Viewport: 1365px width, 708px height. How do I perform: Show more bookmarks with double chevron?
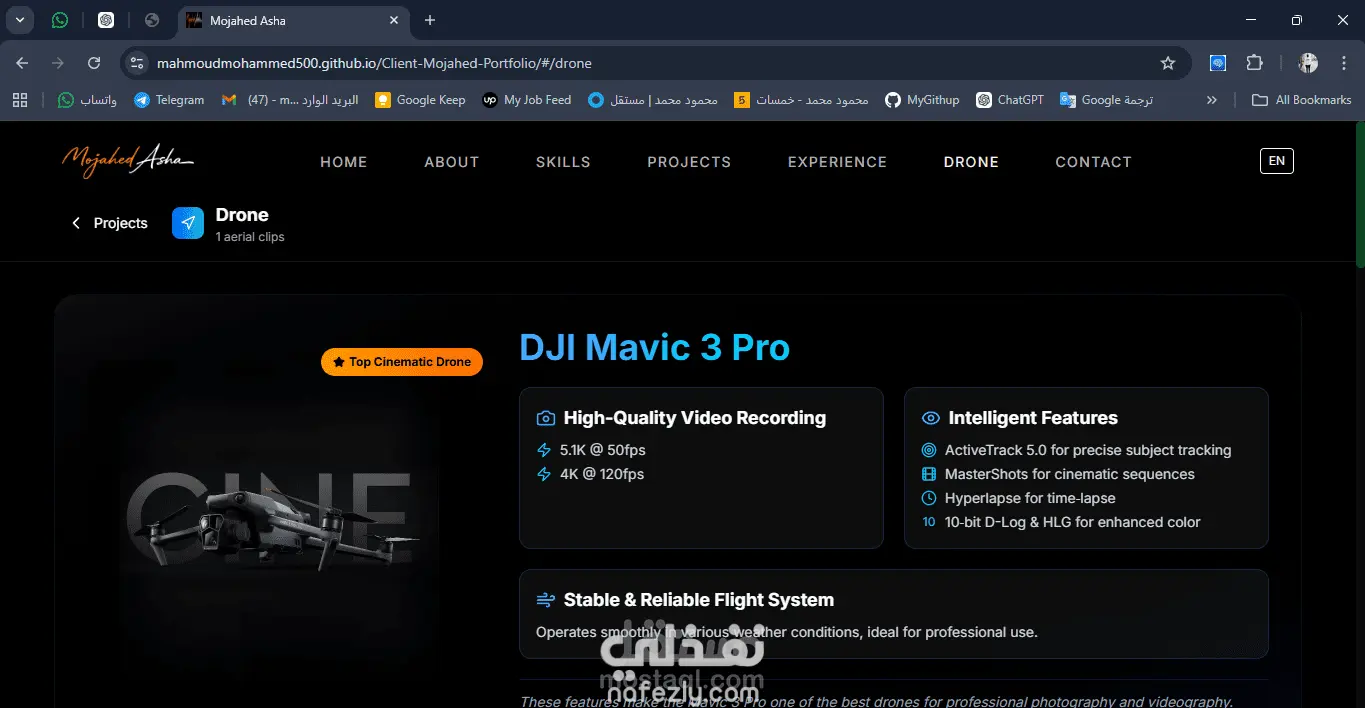[1212, 100]
